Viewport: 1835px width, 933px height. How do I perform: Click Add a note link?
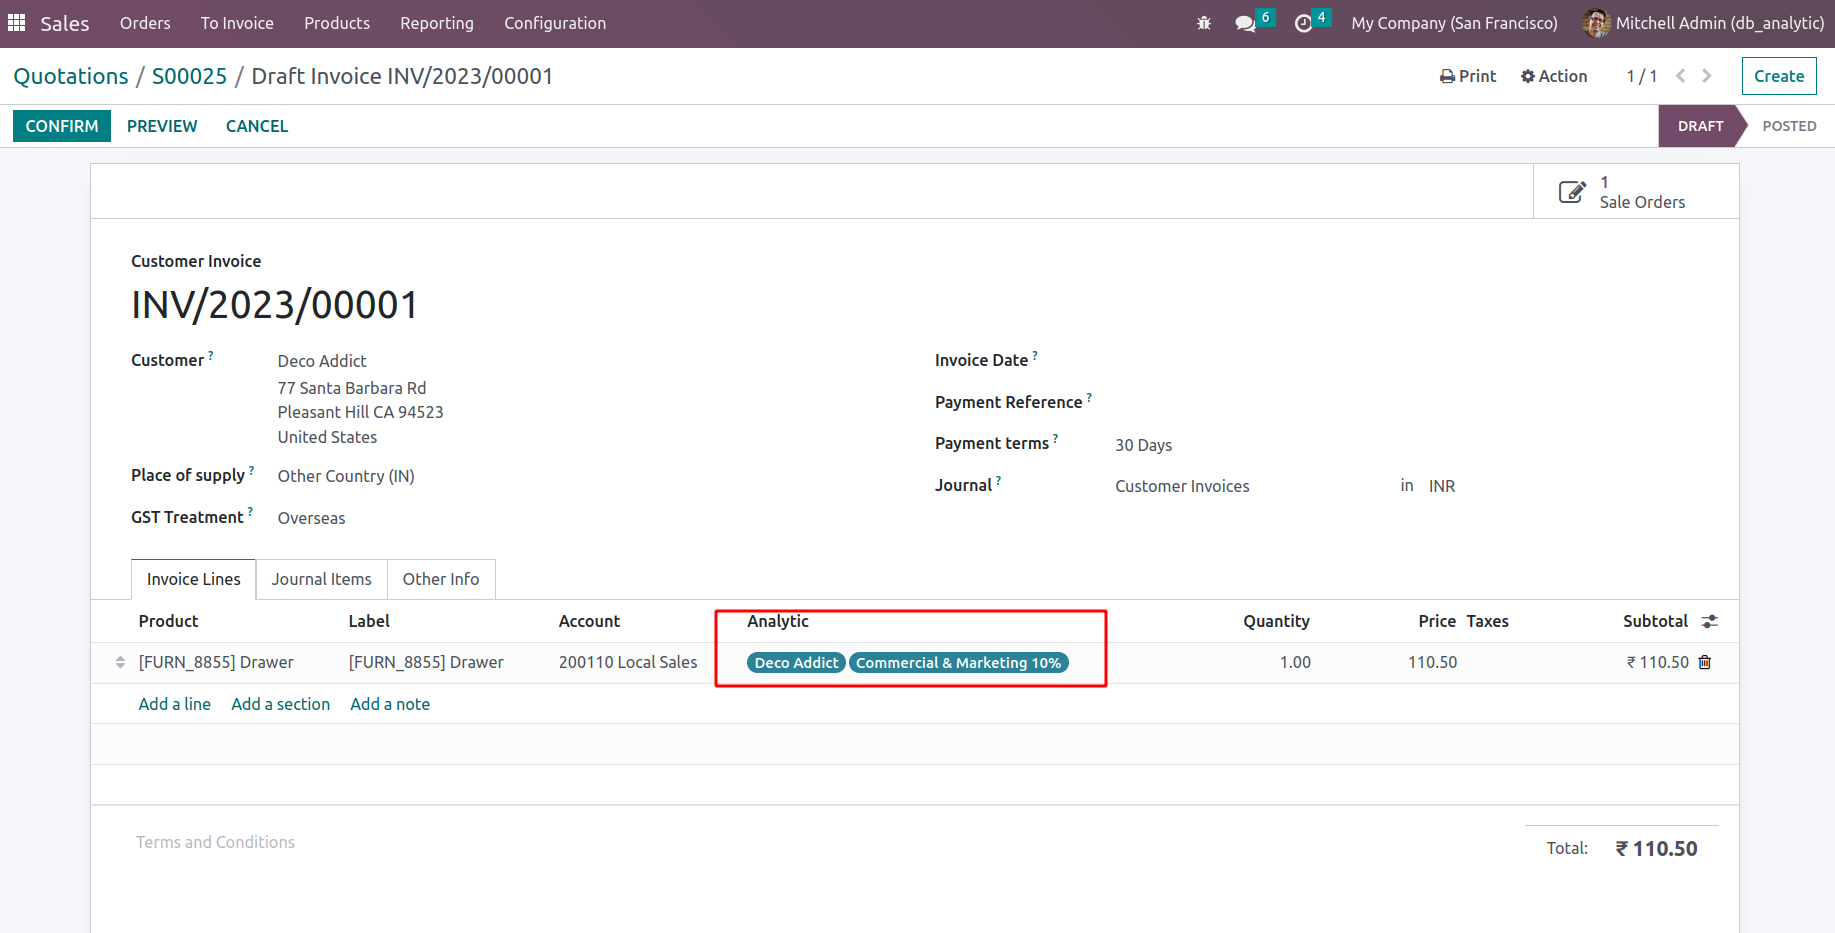click(x=390, y=704)
